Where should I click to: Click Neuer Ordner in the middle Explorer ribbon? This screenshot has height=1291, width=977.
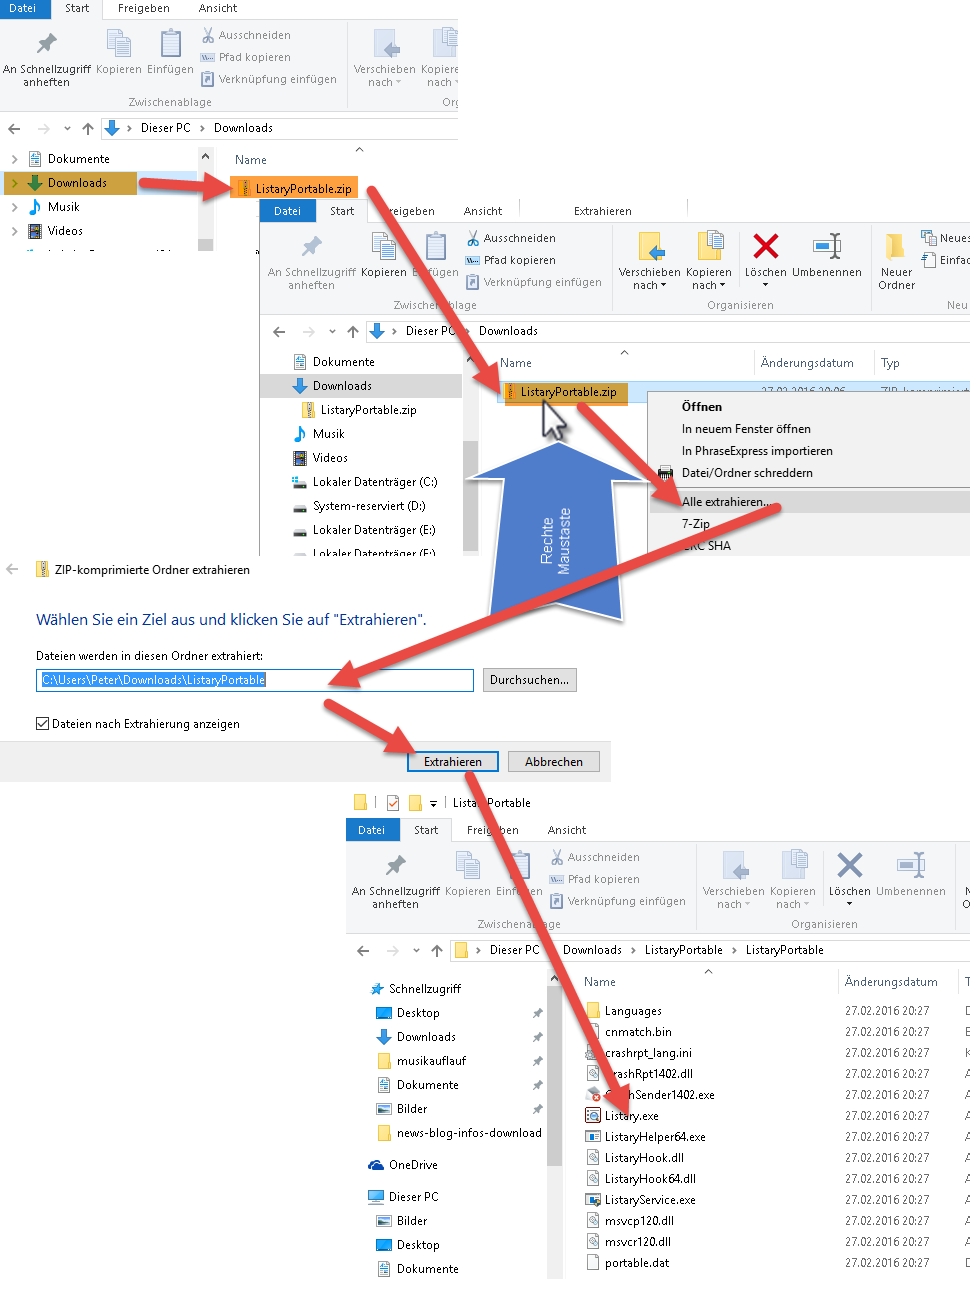pos(896,260)
